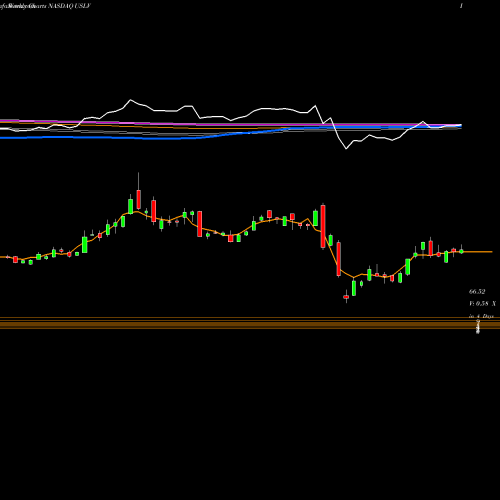Click the lowest candlestick at the chart bottom
Viewport: 500px width, 500px height.
coord(346,296)
